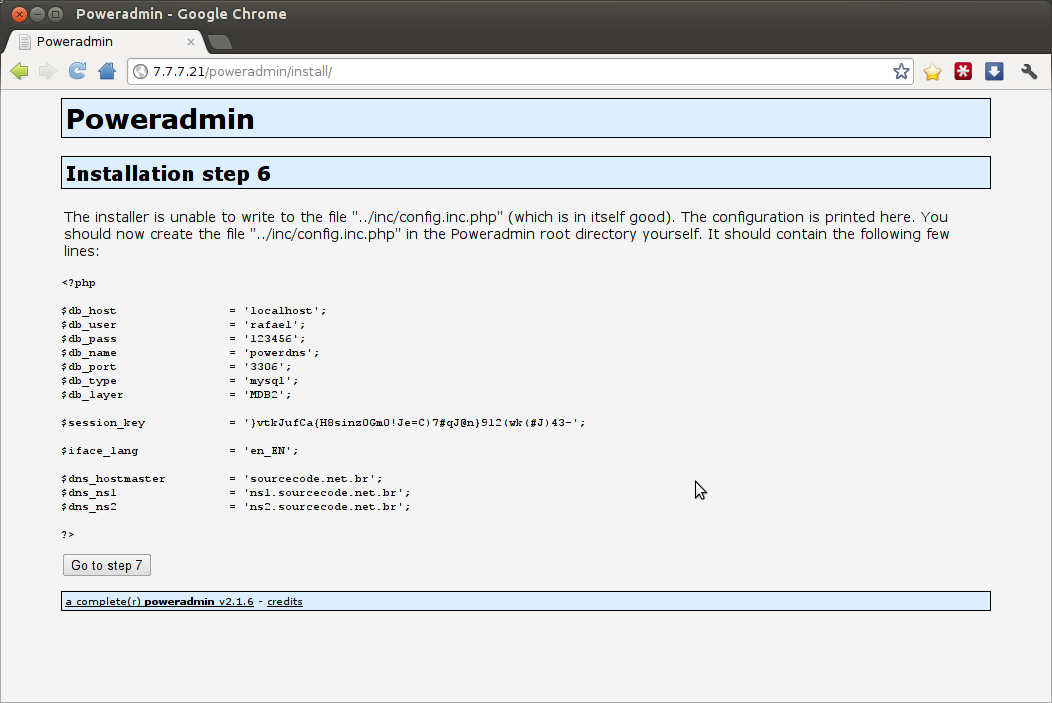Click the $dns_hostmaster line
Screen dimensions: 1052x703
pos(222,479)
